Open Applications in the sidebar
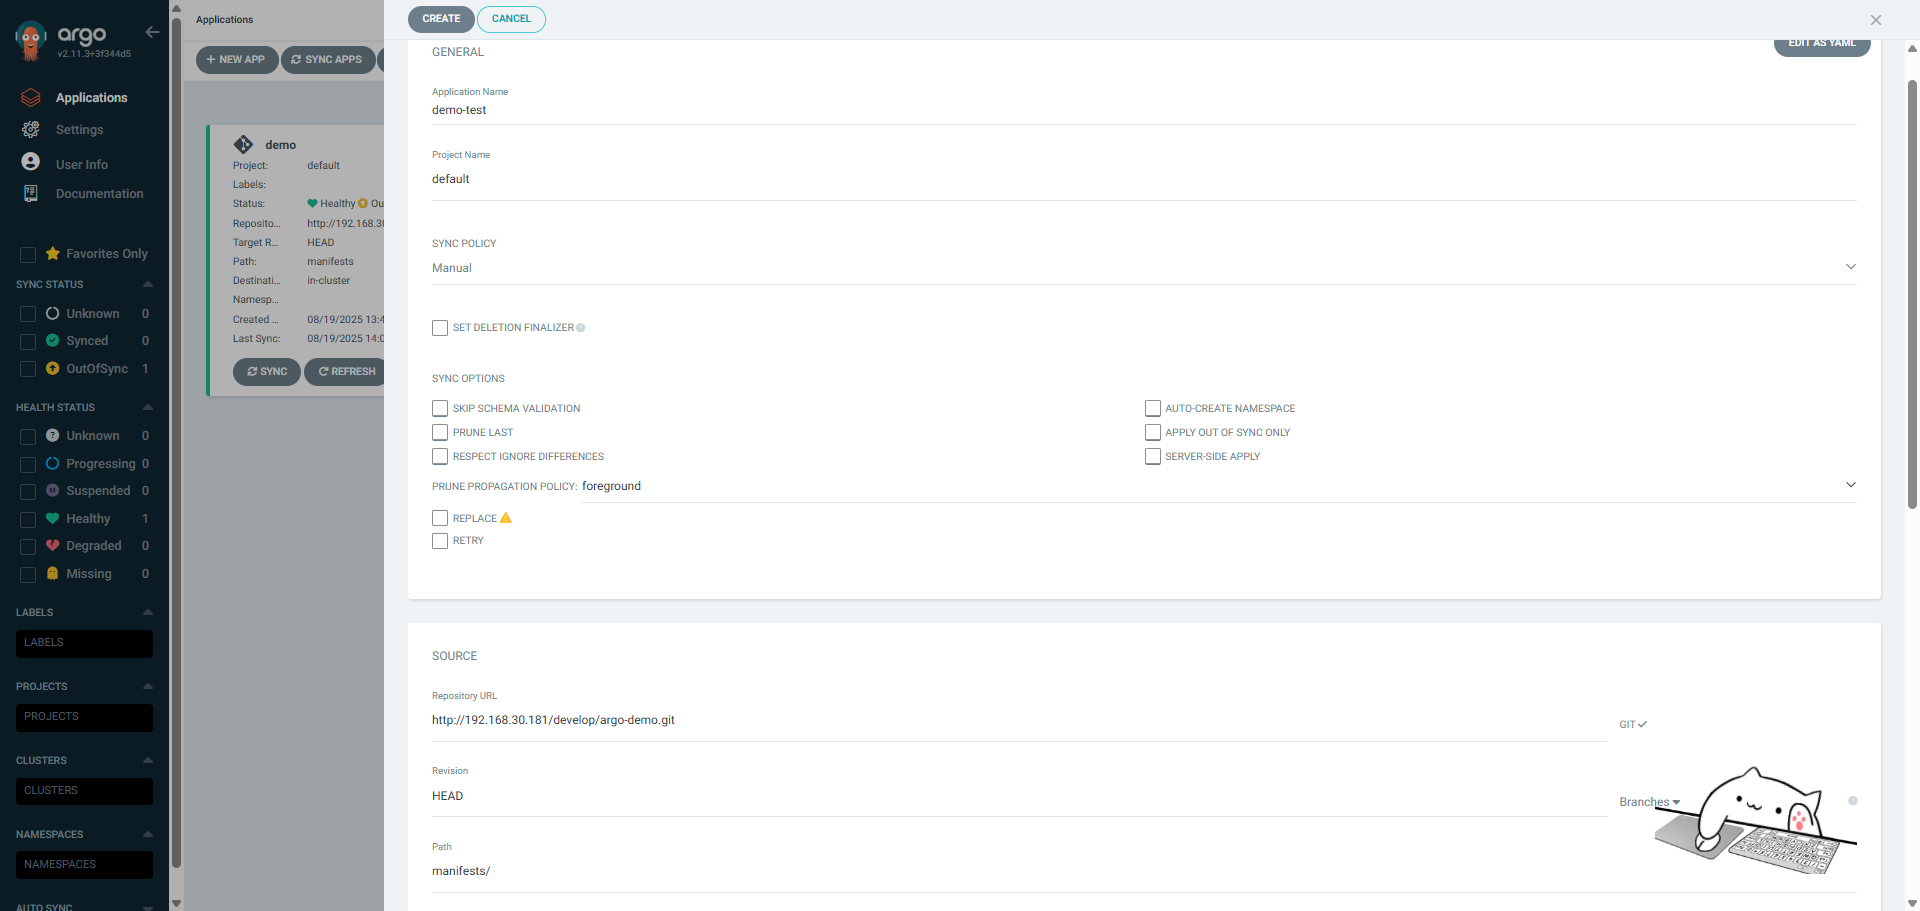This screenshot has width=1920, height=911. [91, 97]
